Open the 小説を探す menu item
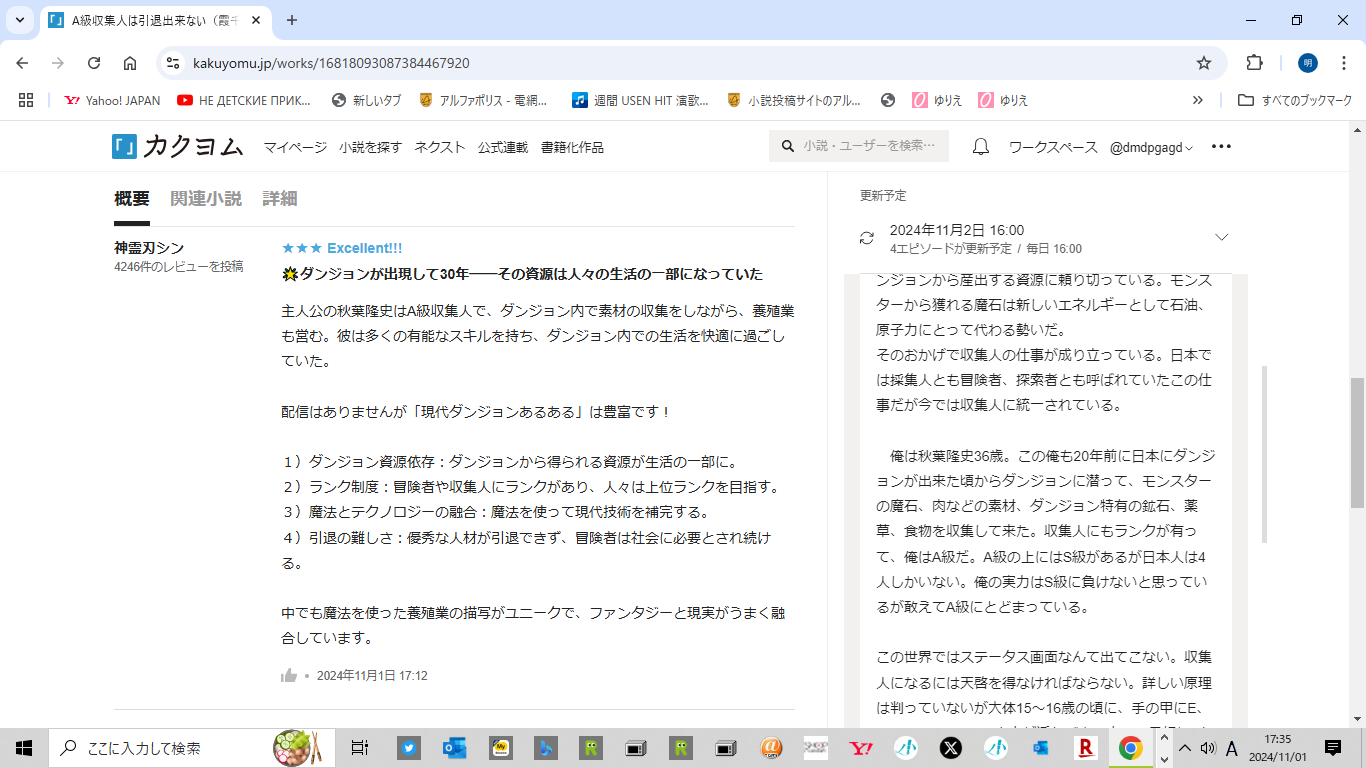Viewport: 1366px width, 768px height. pos(370,147)
